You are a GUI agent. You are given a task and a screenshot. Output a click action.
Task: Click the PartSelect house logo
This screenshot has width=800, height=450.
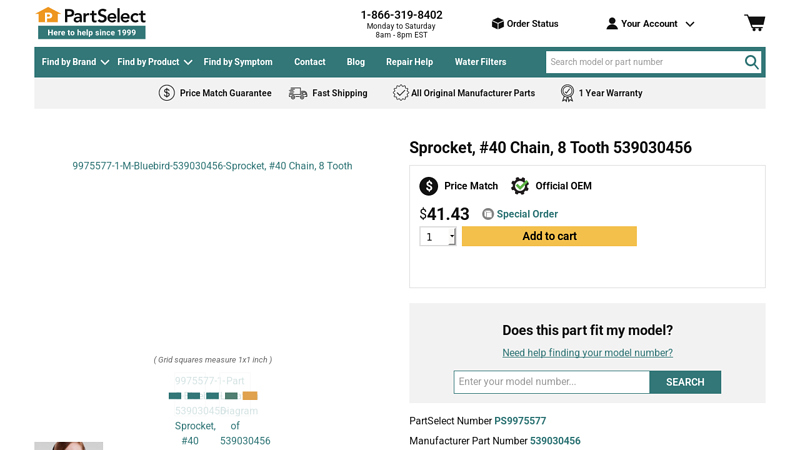coord(48,16)
